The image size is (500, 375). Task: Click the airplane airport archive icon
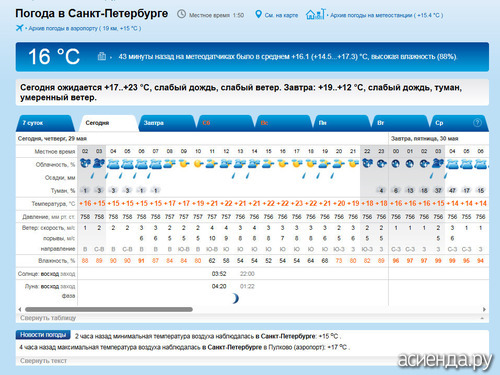pyautogui.click(x=20, y=28)
